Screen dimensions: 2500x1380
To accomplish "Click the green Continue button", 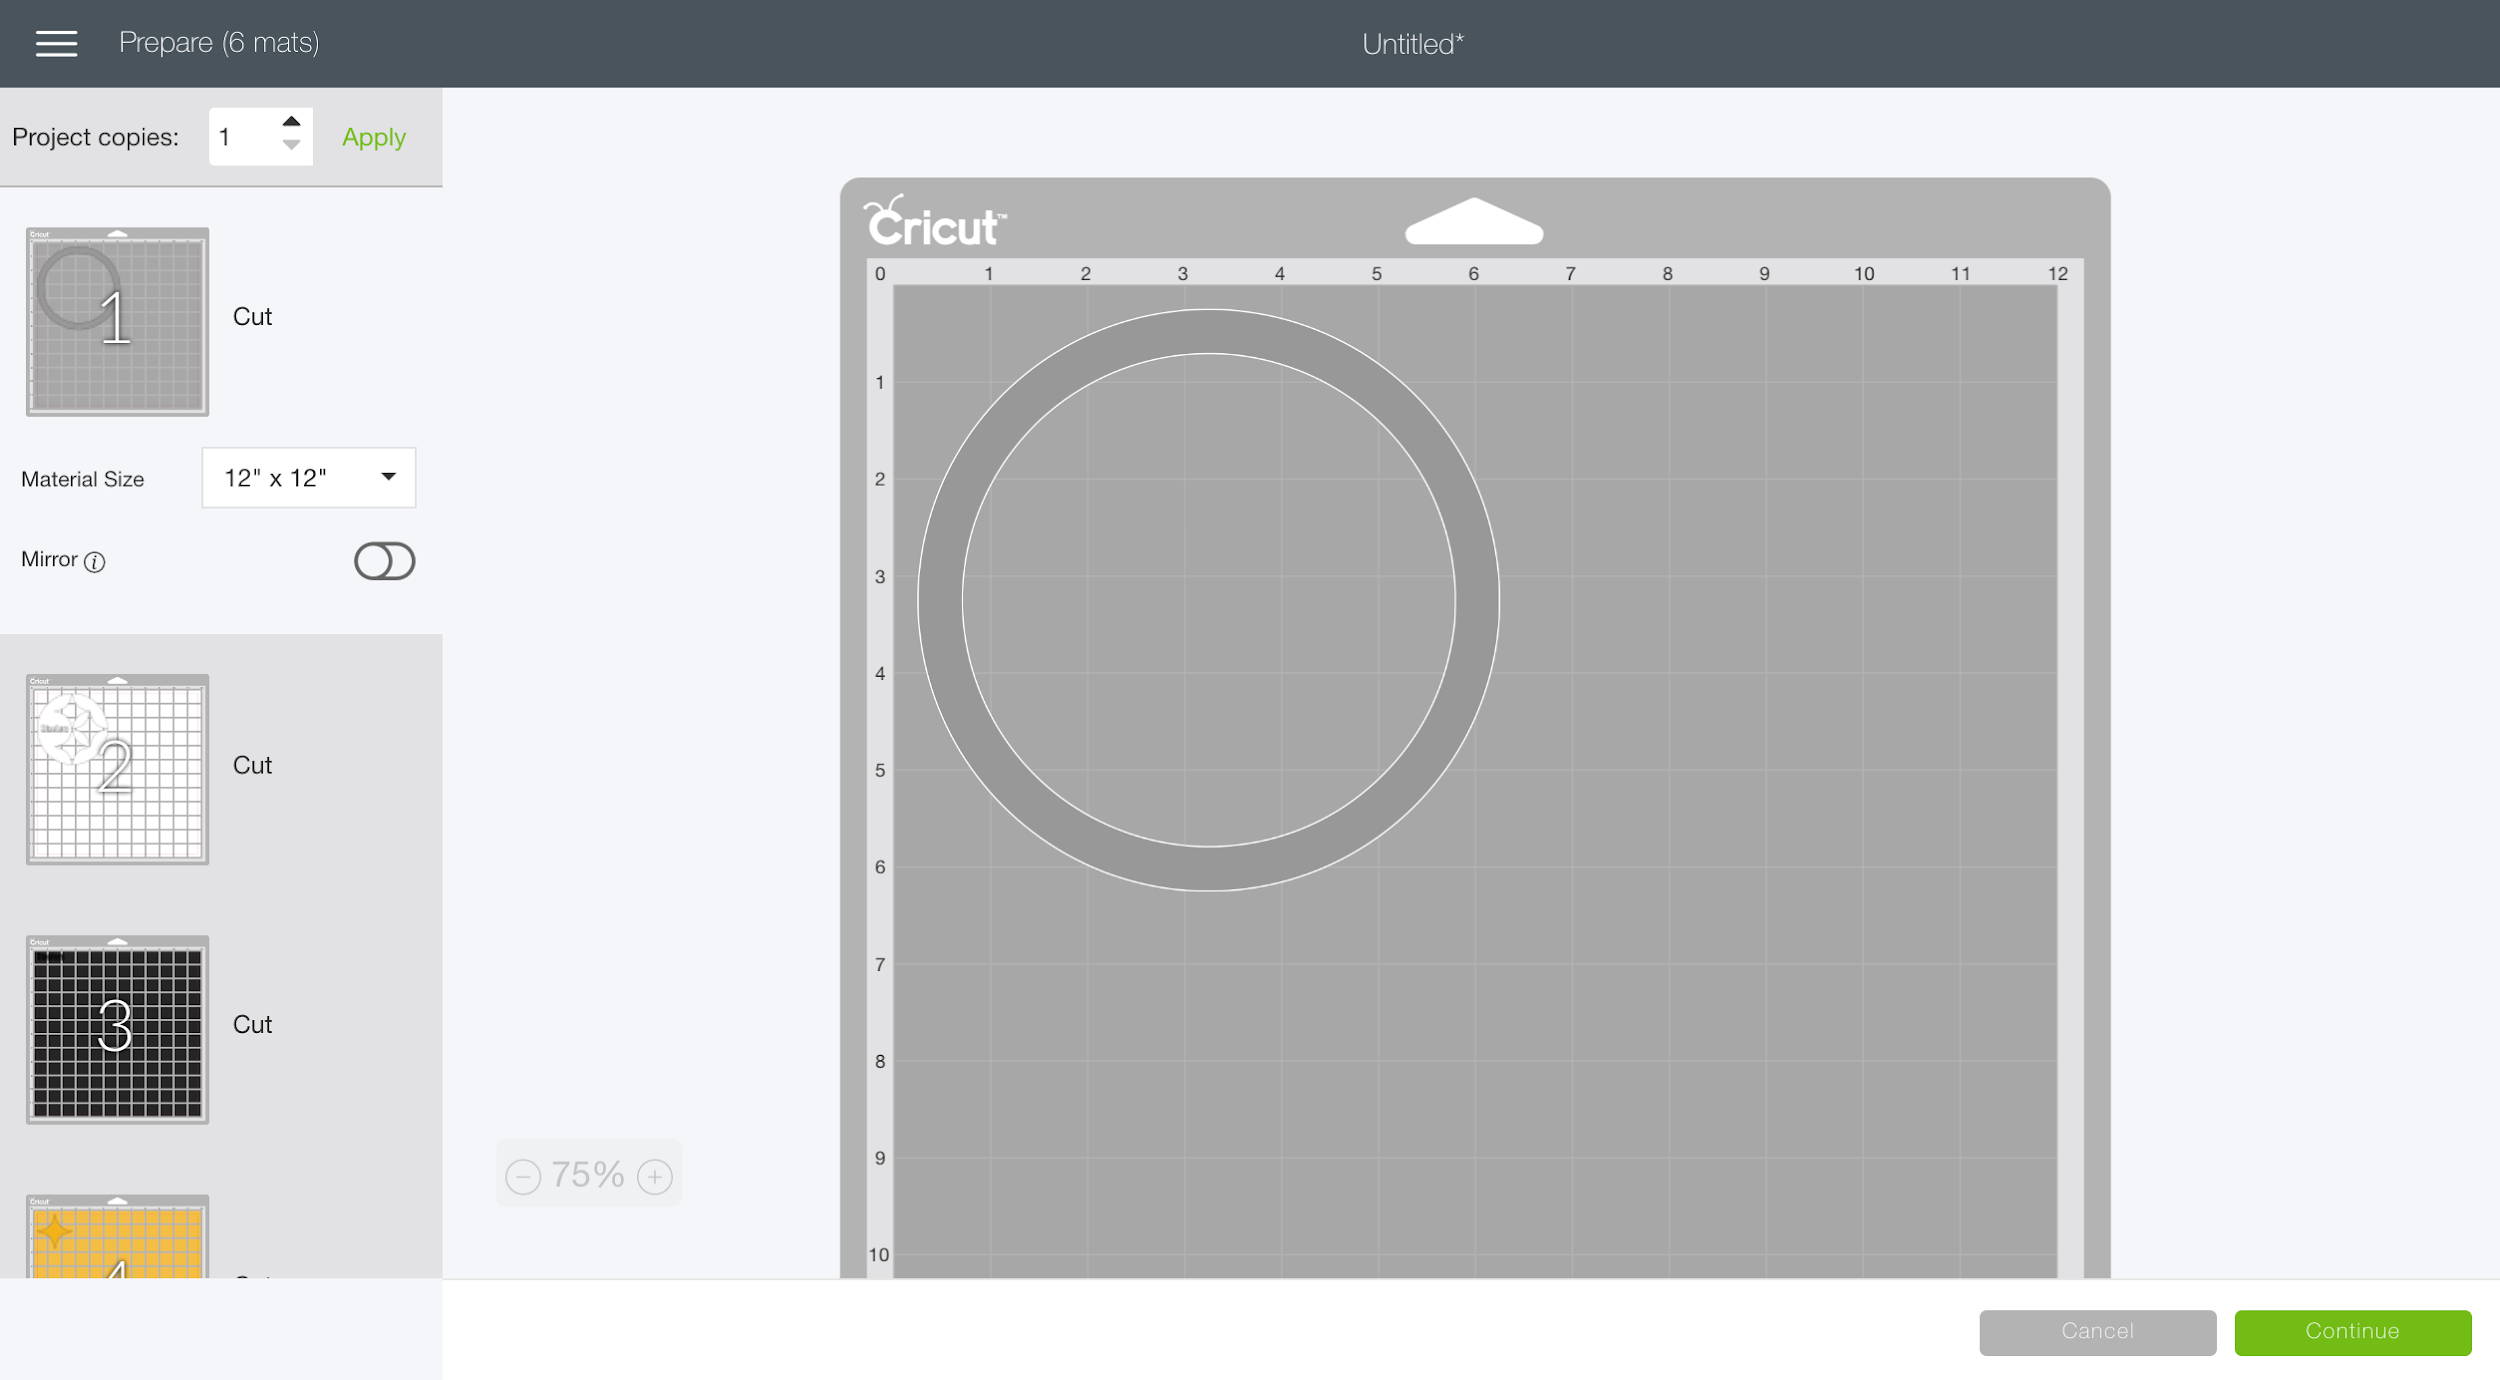I will pyautogui.click(x=2352, y=1332).
